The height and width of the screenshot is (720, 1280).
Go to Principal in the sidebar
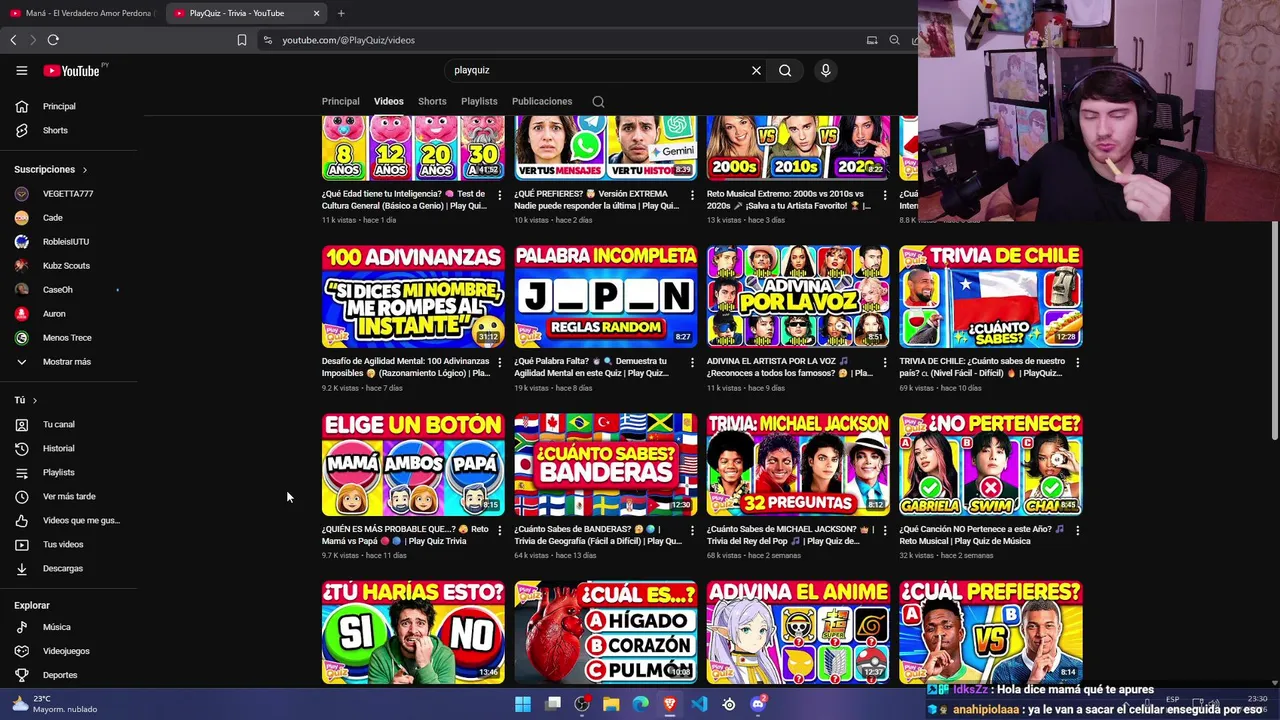70,106
